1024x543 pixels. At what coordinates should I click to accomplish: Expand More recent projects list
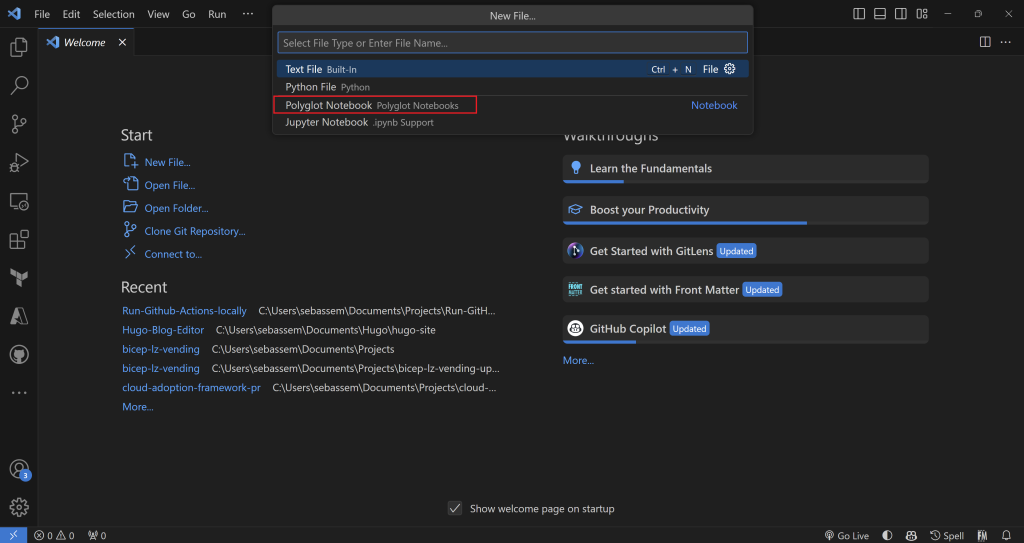point(137,407)
